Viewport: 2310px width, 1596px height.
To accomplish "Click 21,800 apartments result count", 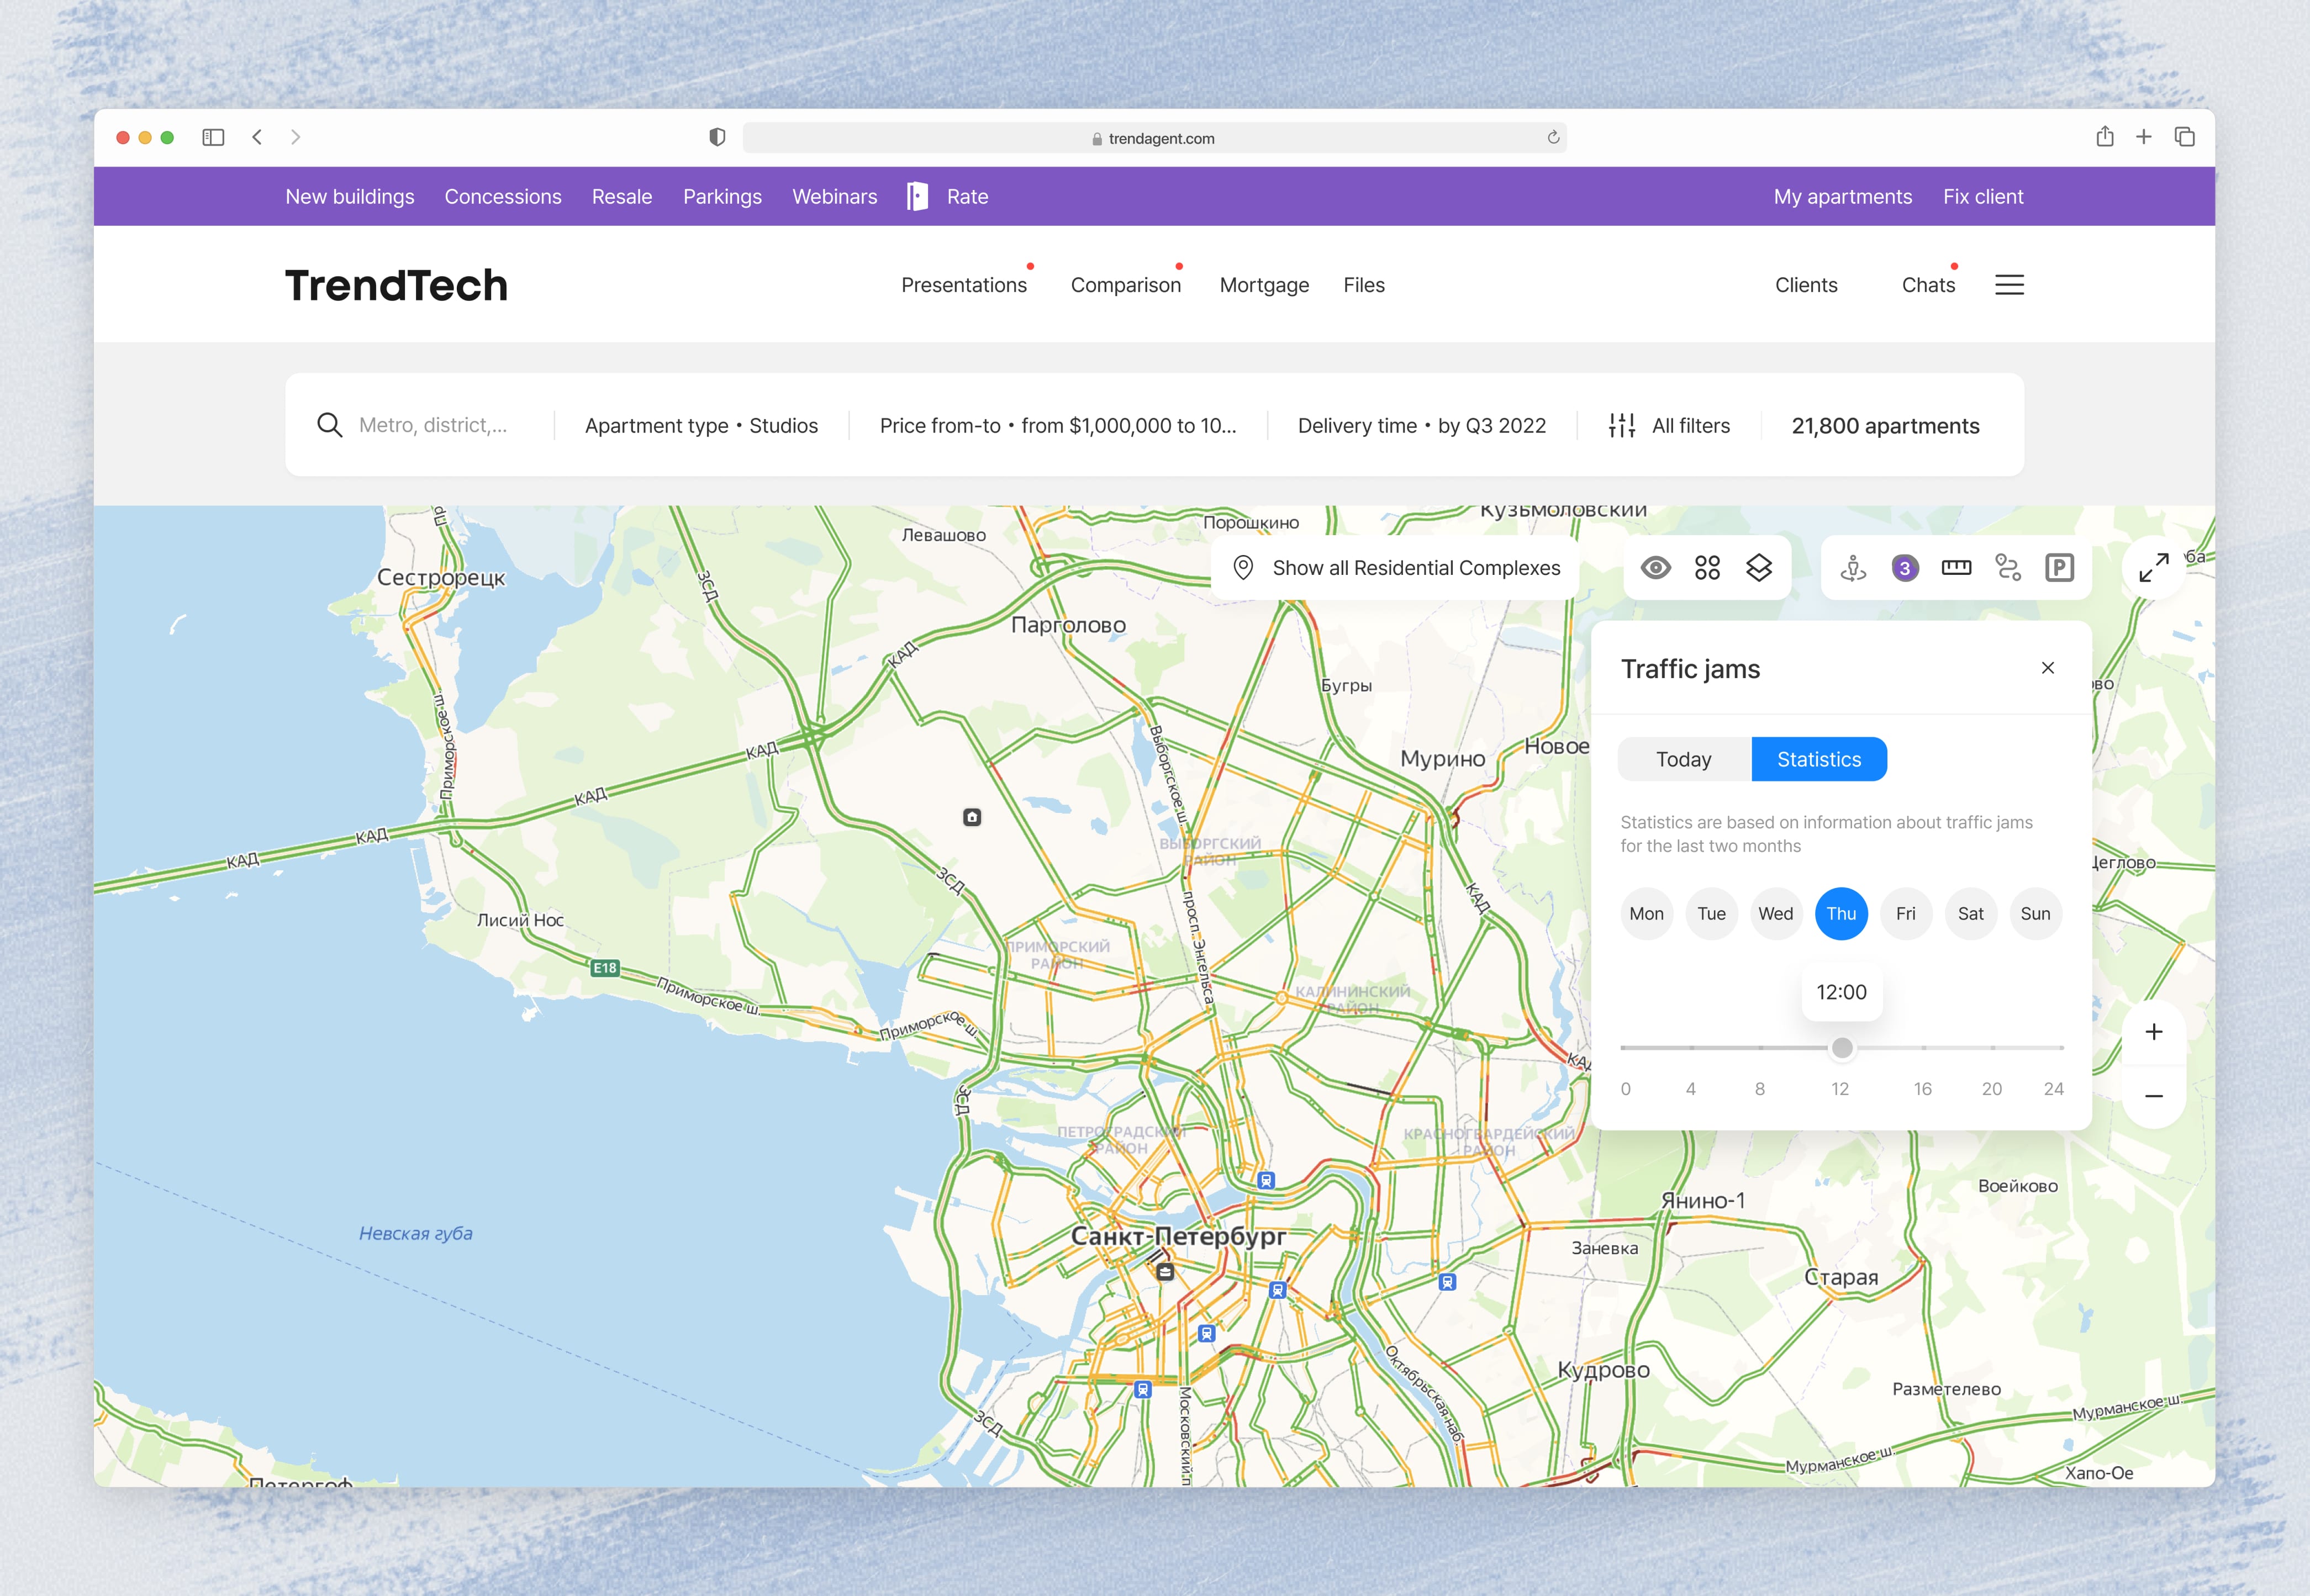I will (x=1885, y=425).
